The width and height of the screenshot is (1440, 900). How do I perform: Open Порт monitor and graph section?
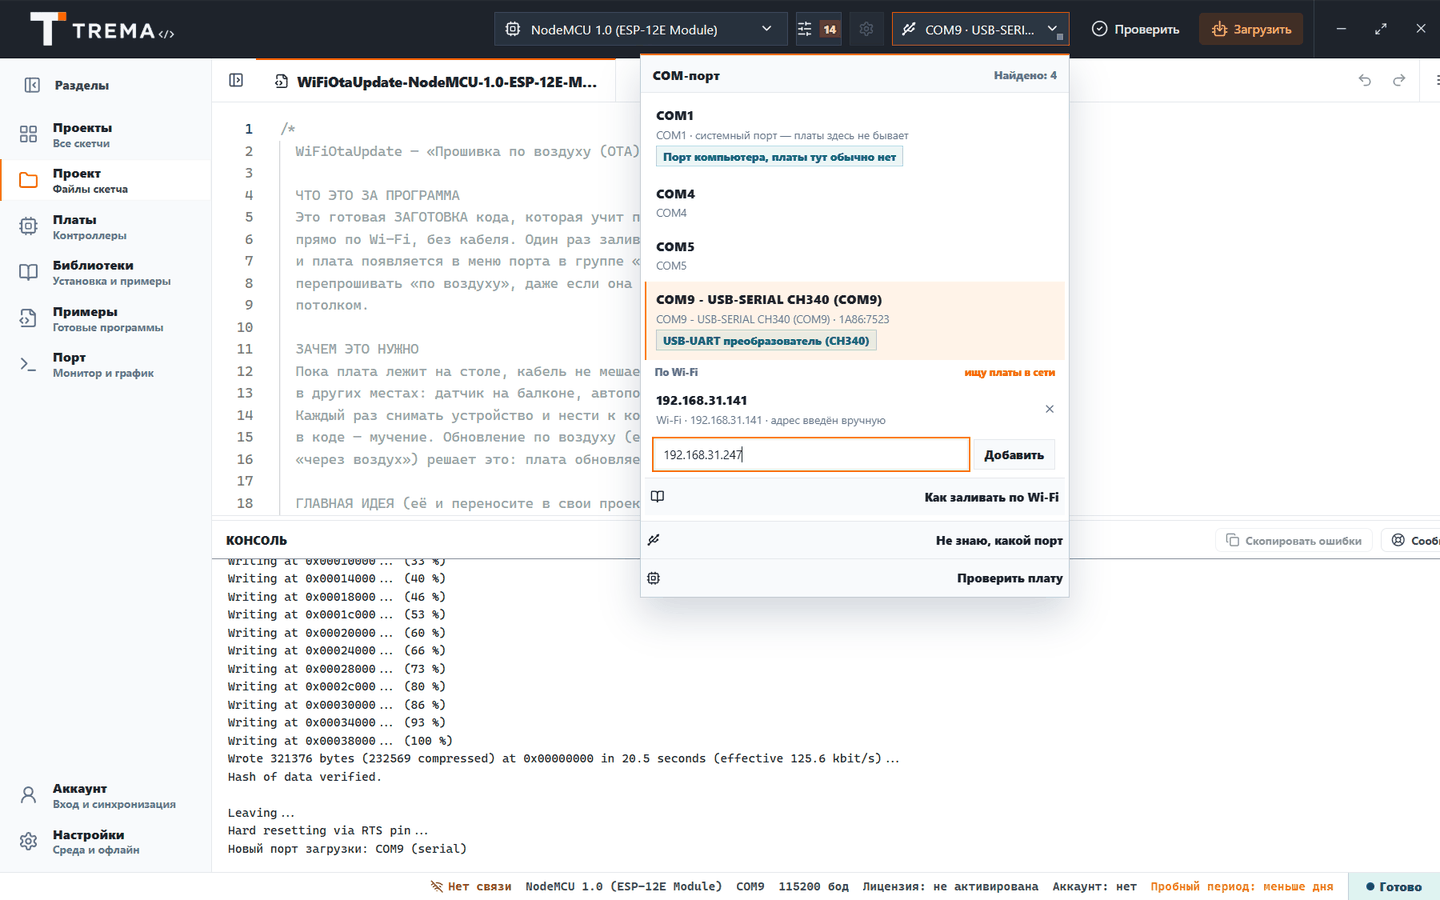coord(105,365)
